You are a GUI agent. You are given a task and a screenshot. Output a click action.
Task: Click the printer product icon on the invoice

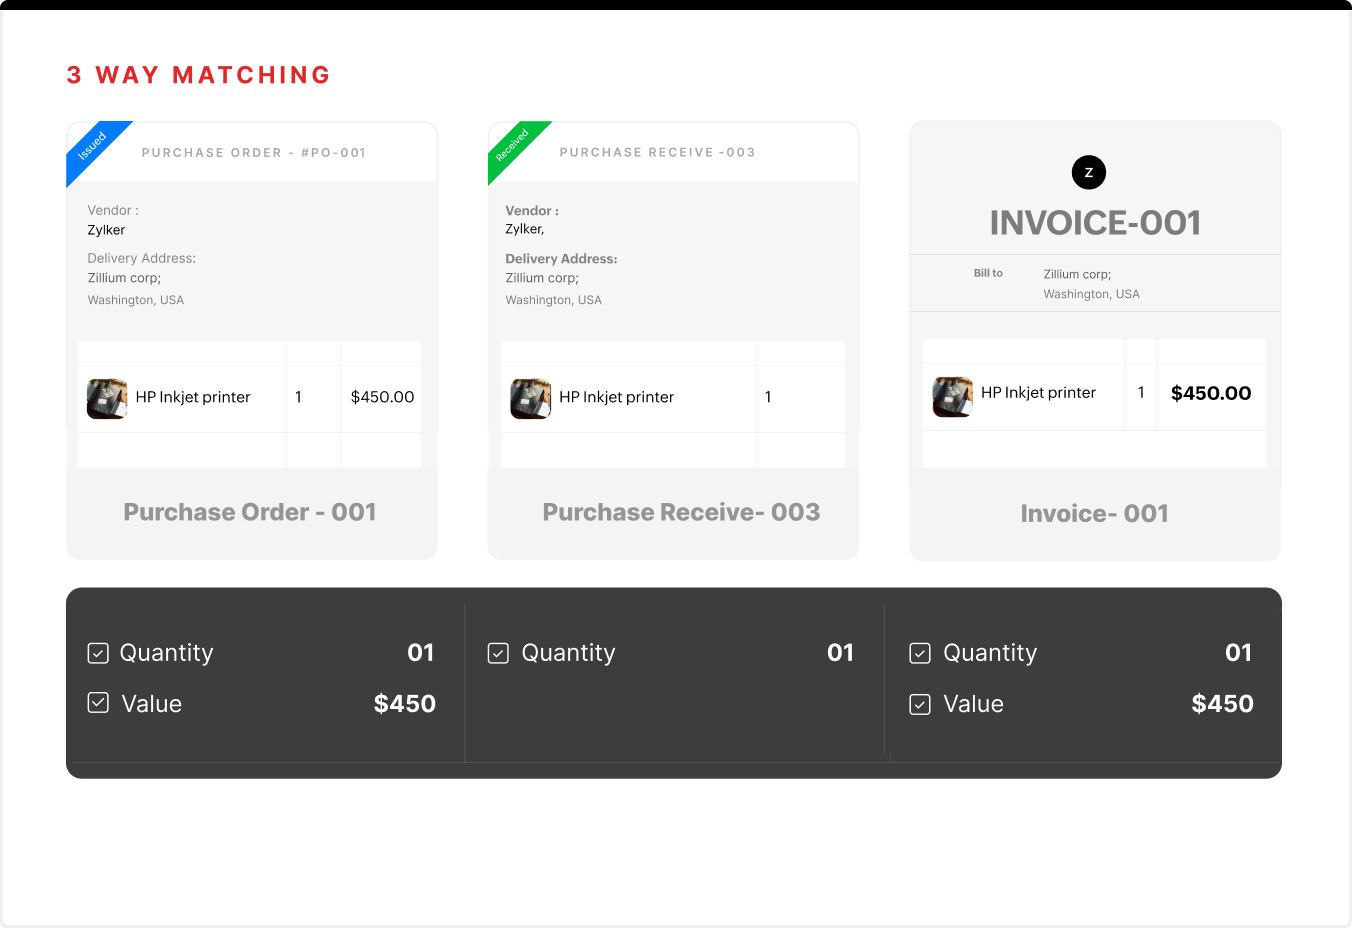pos(952,396)
